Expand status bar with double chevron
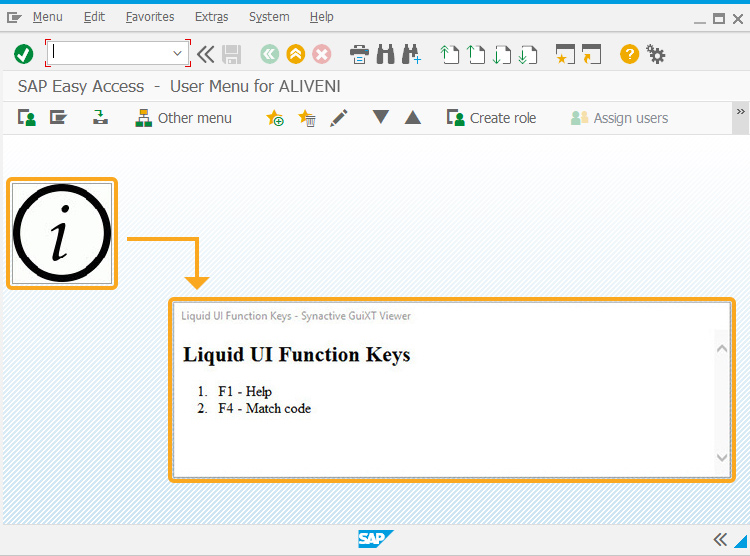The width and height of the screenshot is (750, 556). click(720, 540)
